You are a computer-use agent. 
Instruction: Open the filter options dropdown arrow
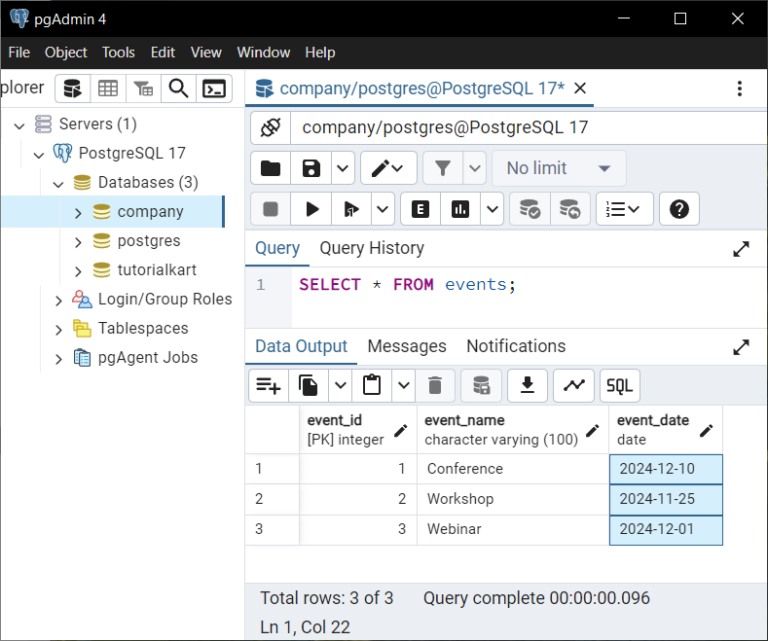[x=474, y=168]
